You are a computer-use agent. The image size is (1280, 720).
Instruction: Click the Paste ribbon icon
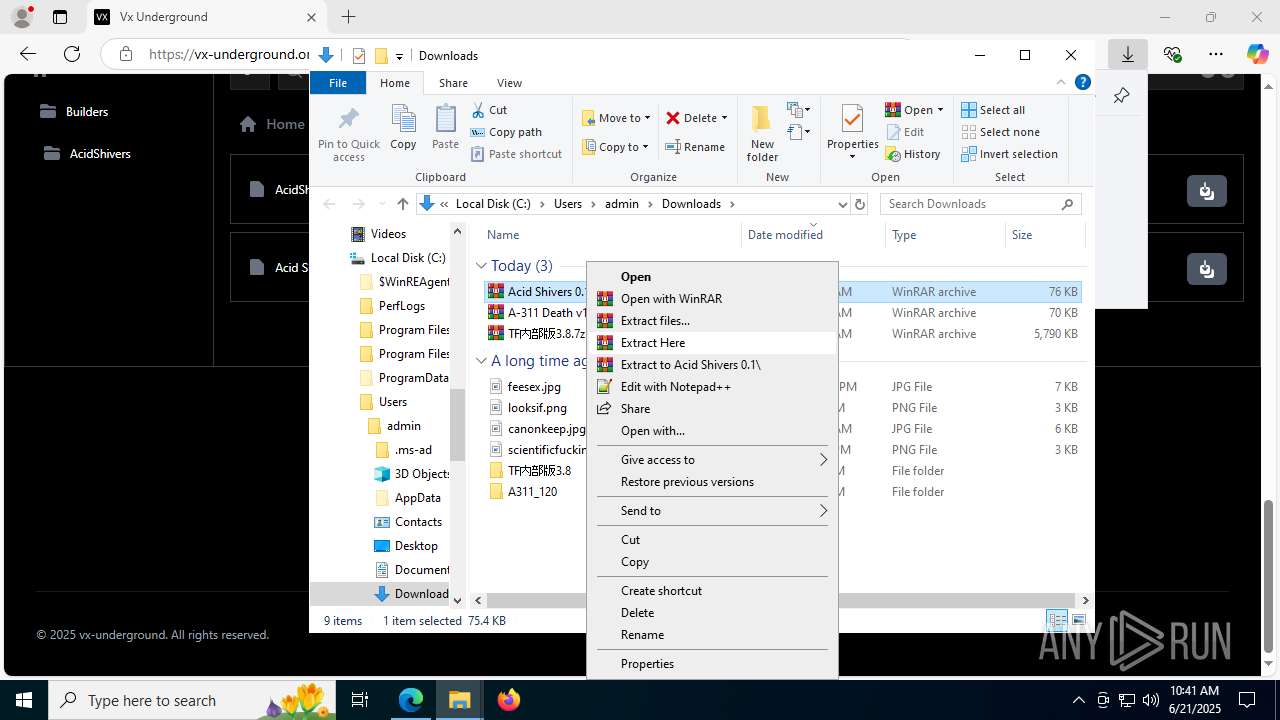point(445,127)
